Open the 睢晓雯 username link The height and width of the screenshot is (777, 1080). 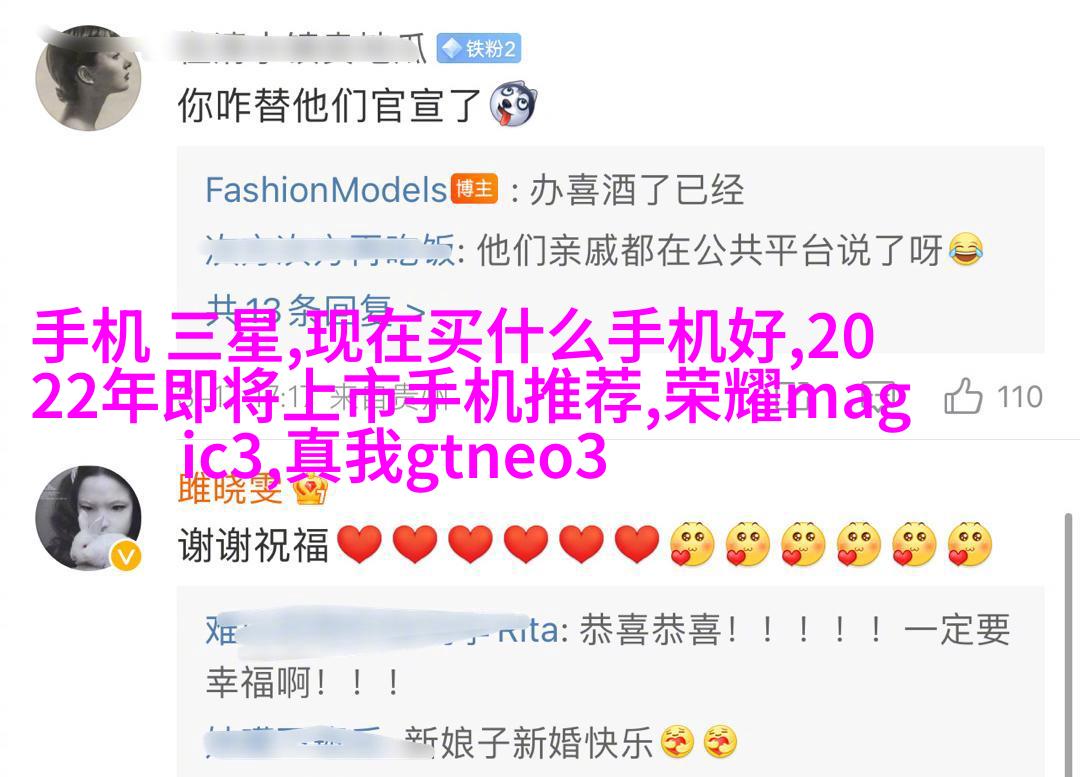click(x=231, y=490)
